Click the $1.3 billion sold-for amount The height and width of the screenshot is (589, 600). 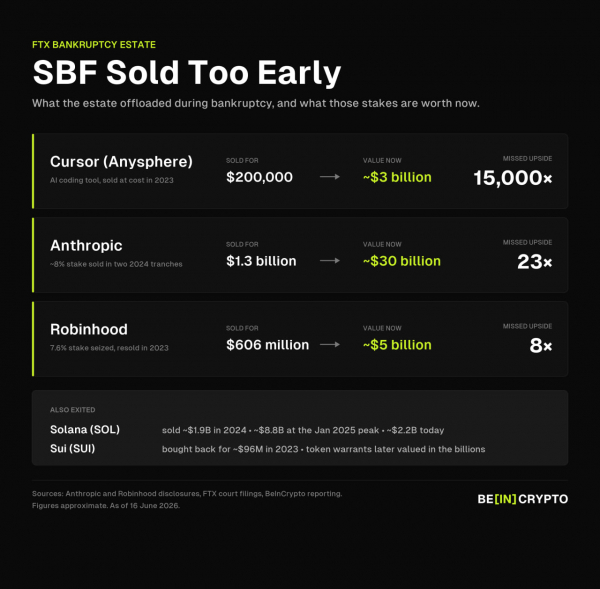tap(261, 261)
